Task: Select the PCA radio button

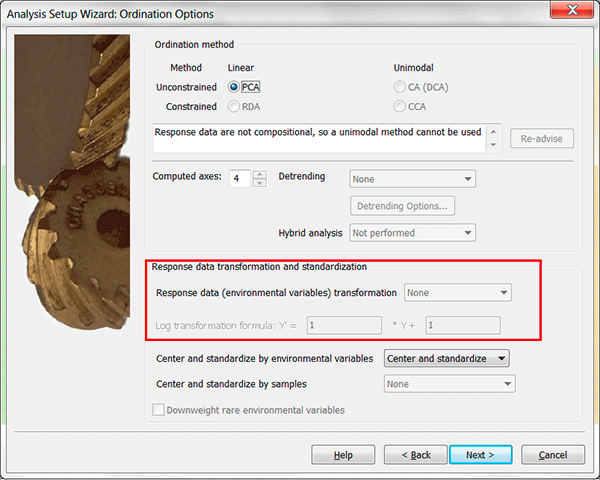Action: pyautogui.click(x=234, y=87)
